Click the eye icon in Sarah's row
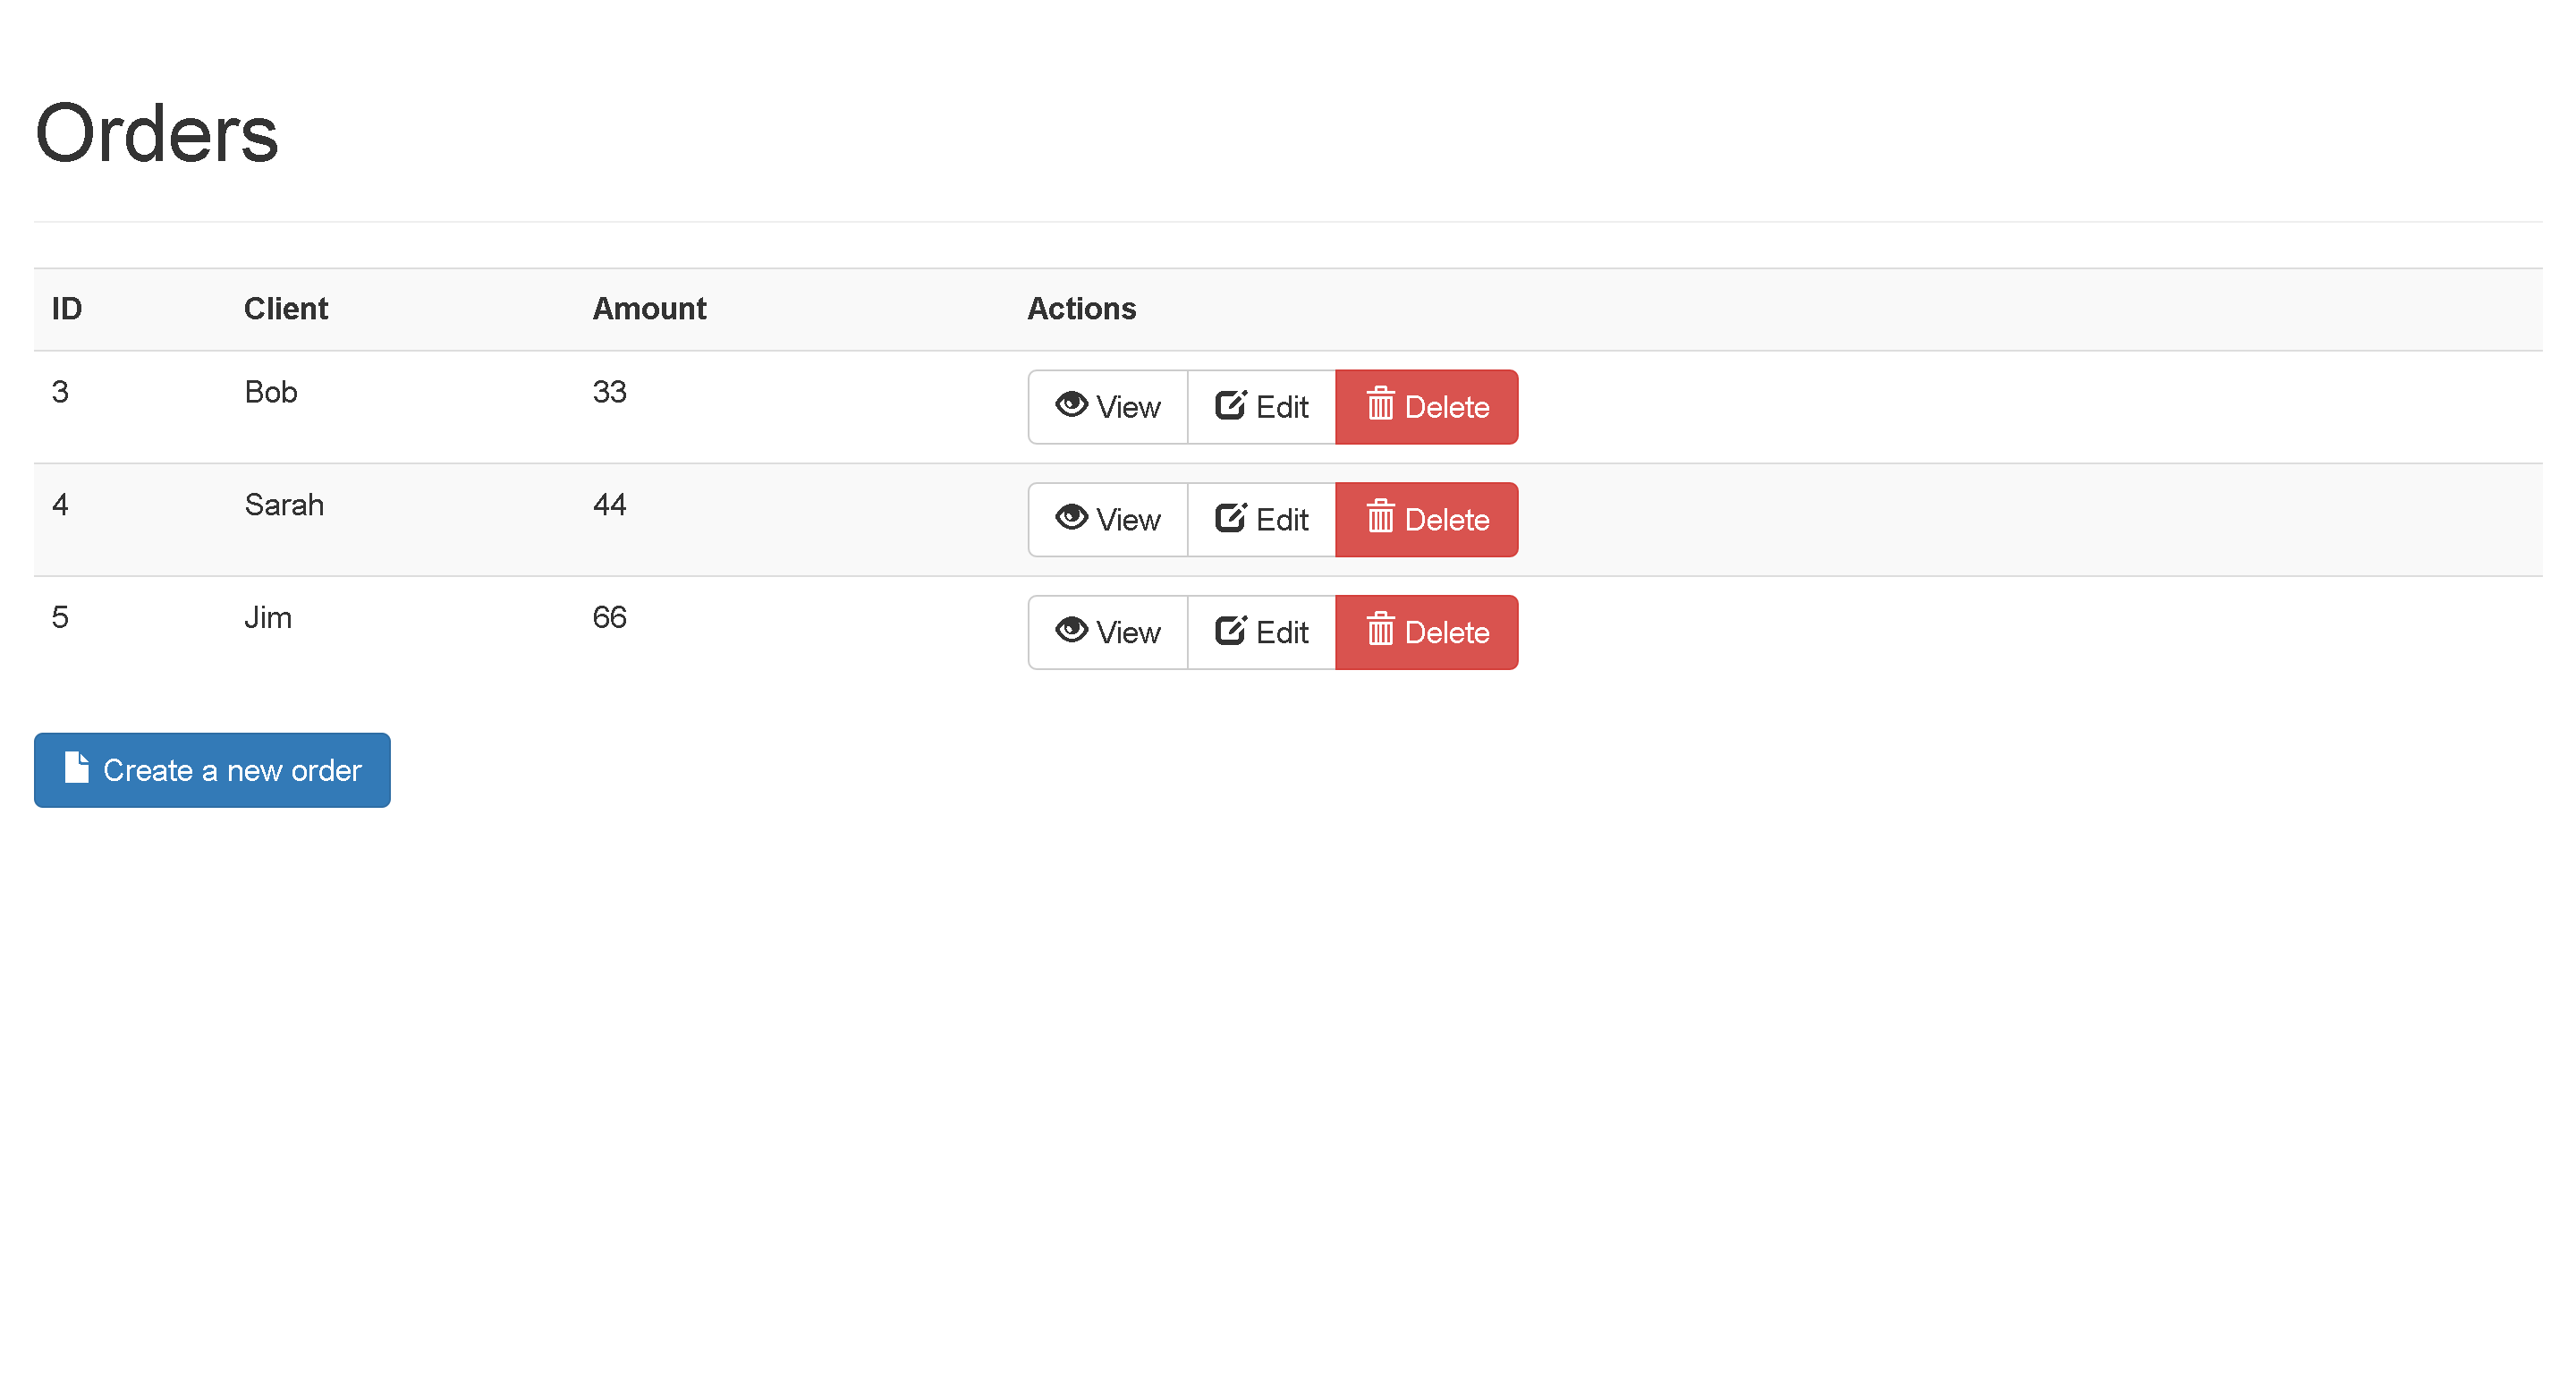The width and height of the screenshot is (2576, 1392). tap(1071, 518)
